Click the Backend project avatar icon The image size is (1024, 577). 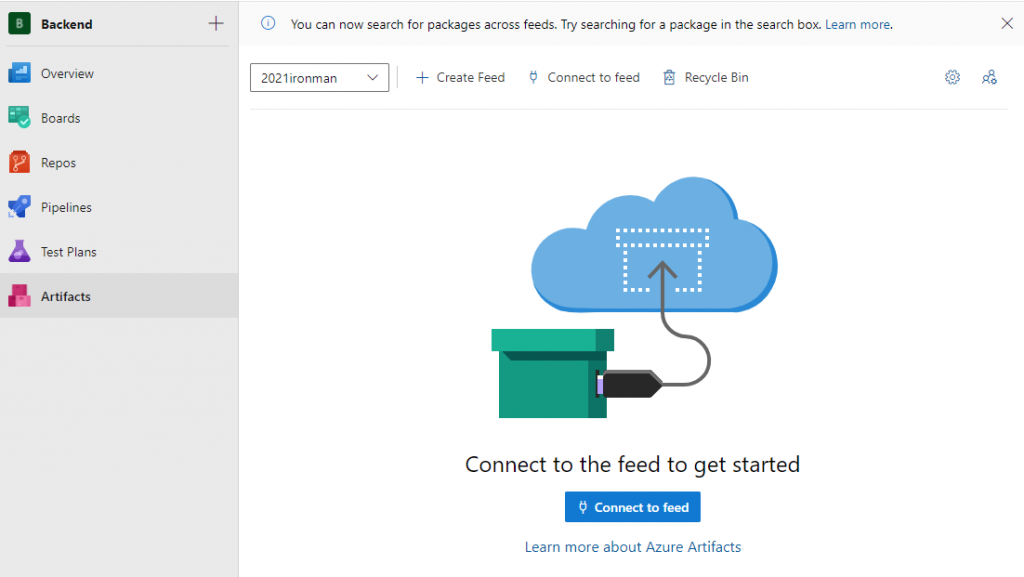coord(19,23)
